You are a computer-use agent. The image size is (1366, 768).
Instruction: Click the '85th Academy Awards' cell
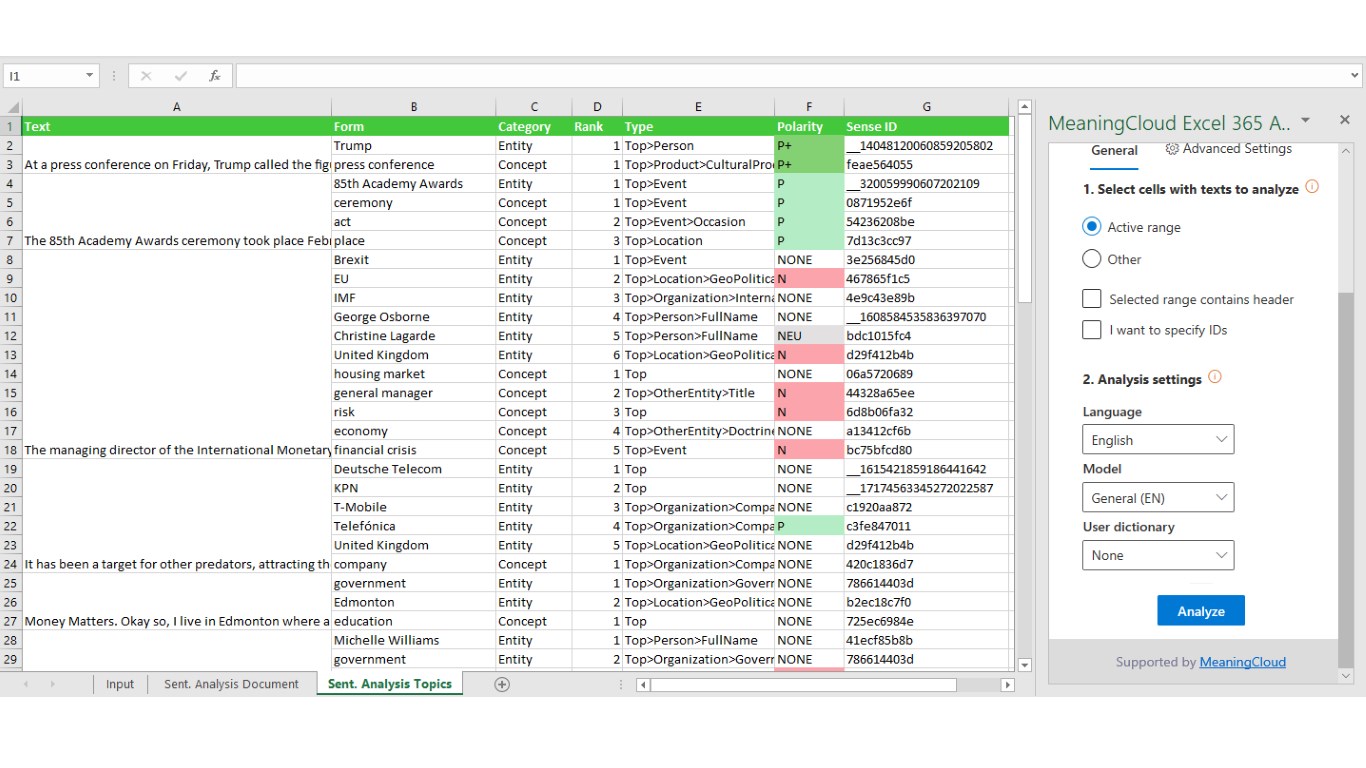click(x=413, y=184)
